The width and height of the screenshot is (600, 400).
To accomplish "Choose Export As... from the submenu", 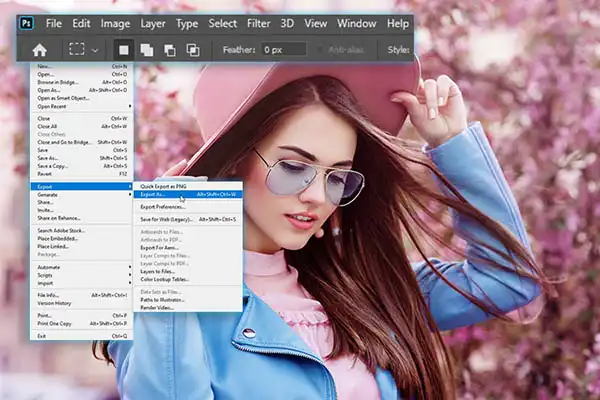I will click(x=155, y=195).
